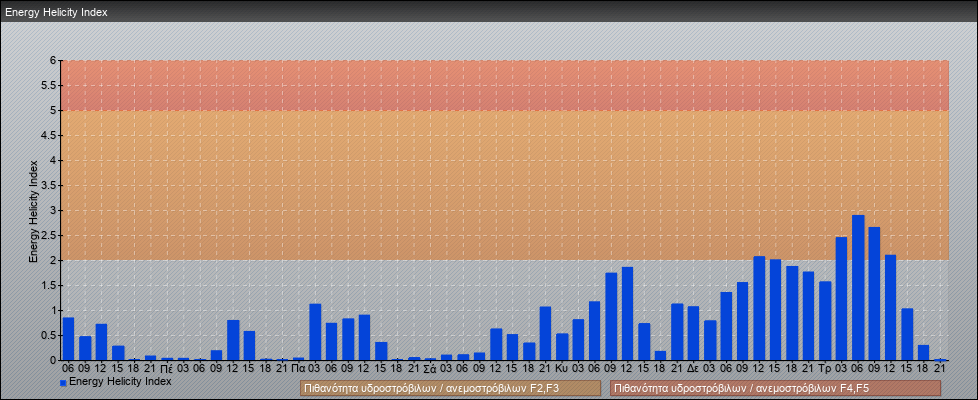Click the red band between 5 and 6
978x400 pixels.
click(505, 85)
